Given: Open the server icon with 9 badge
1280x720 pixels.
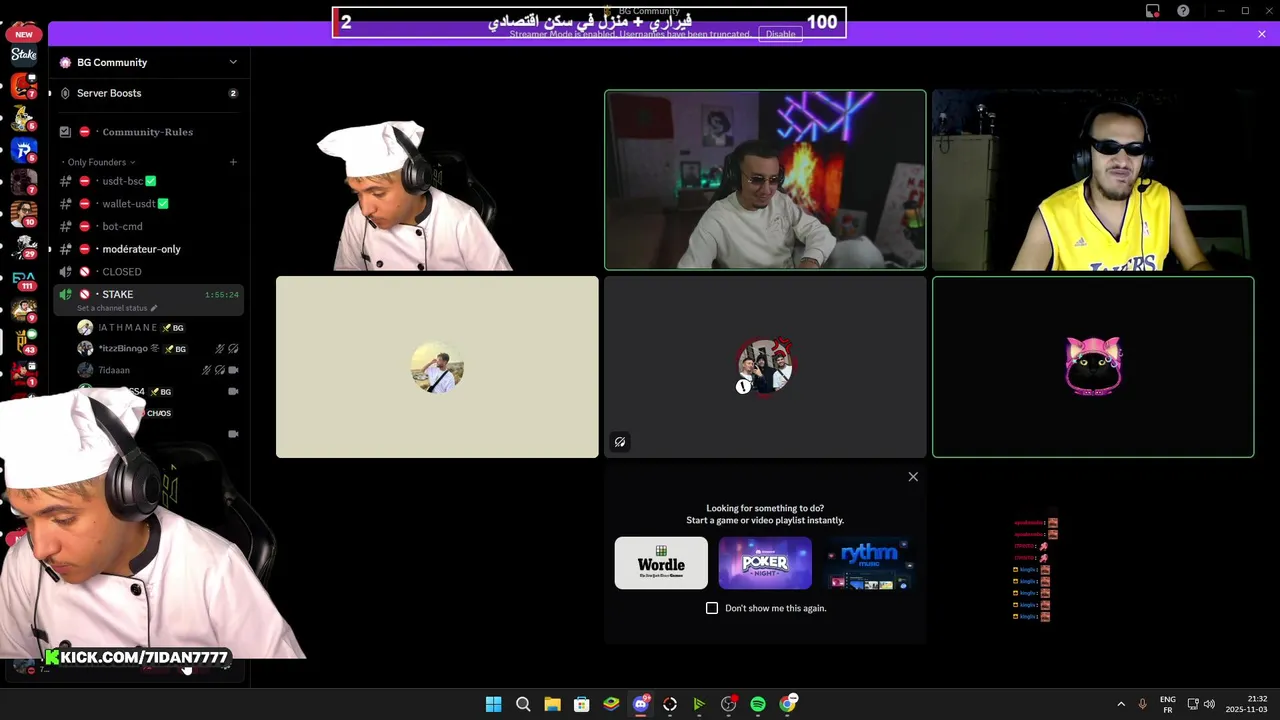Looking at the screenshot, I should [x=24, y=309].
